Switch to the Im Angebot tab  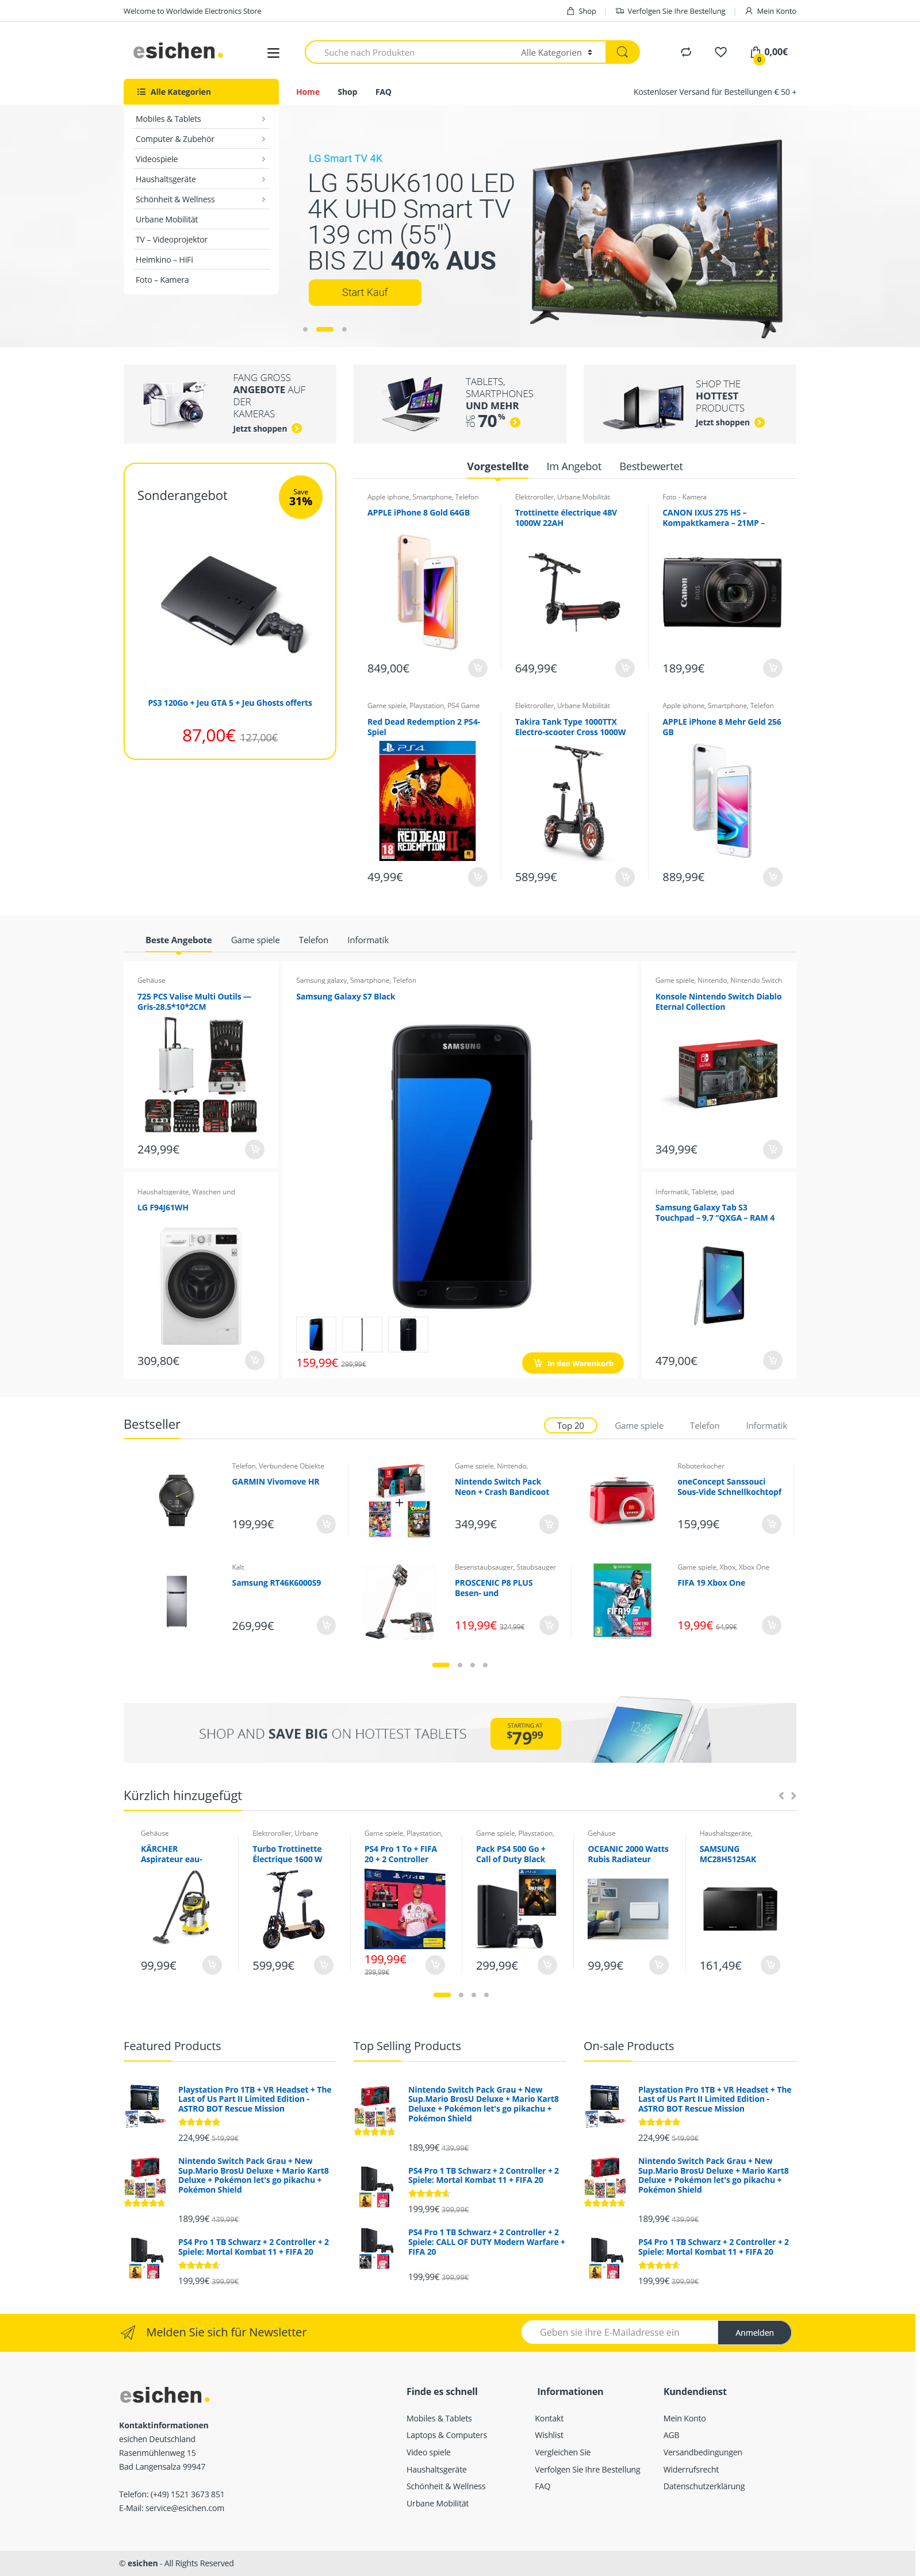coord(574,466)
